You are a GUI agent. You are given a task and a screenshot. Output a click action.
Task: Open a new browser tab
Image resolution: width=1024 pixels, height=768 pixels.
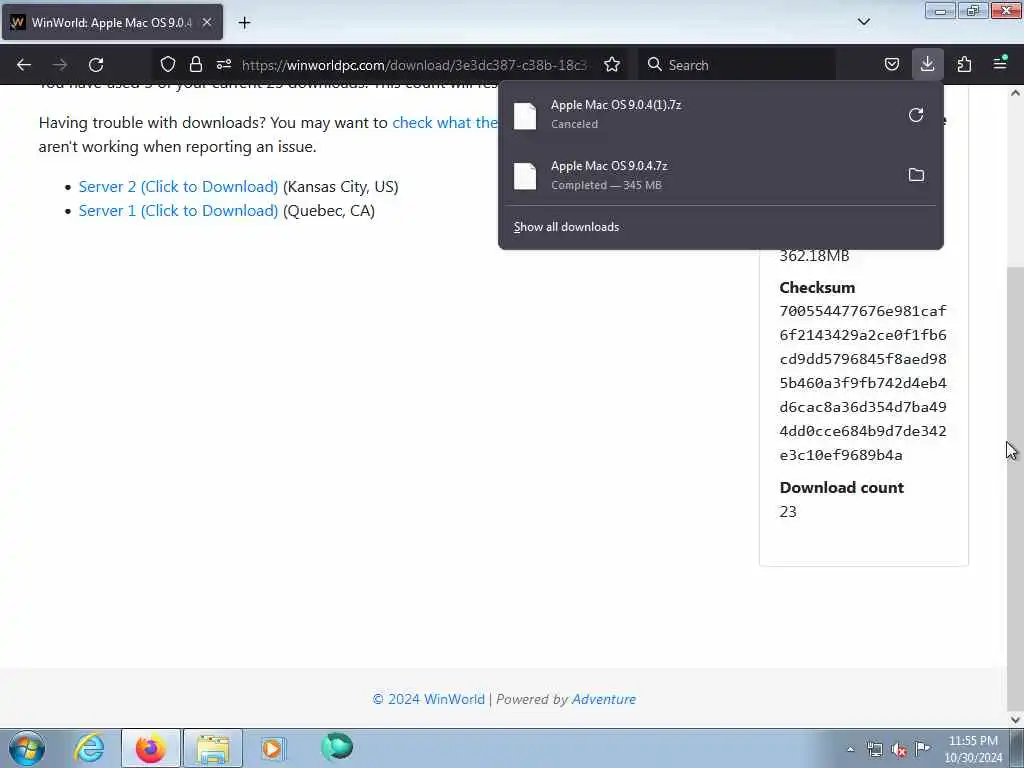[x=244, y=23]
